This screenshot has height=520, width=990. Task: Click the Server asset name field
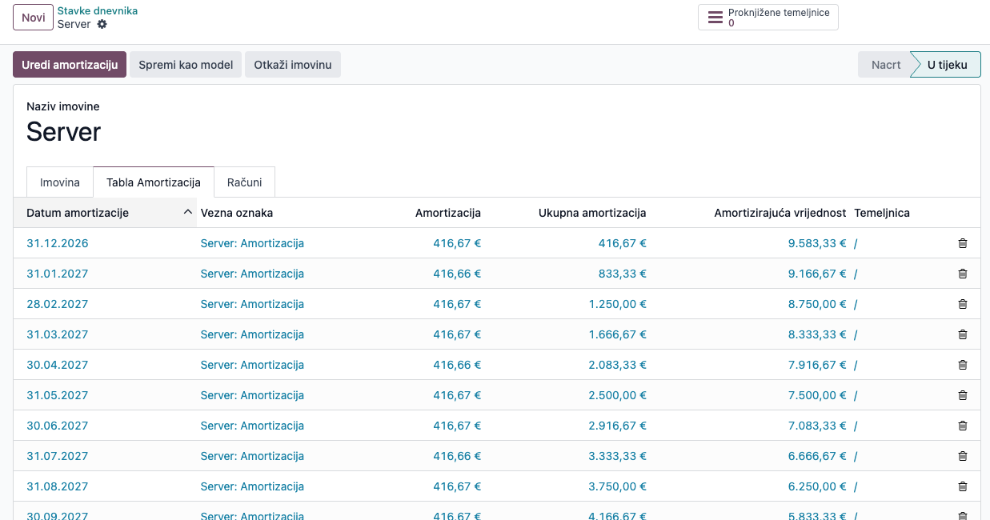(x=64, y=132)
